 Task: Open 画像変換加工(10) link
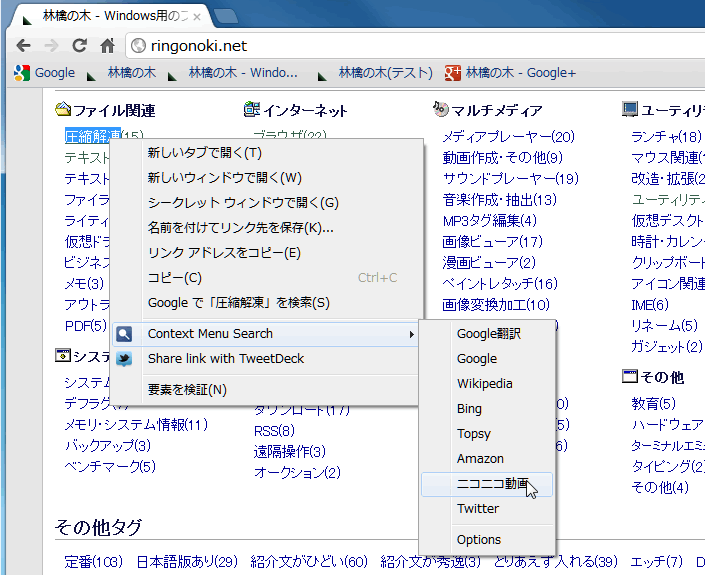[x=496, y=305]
